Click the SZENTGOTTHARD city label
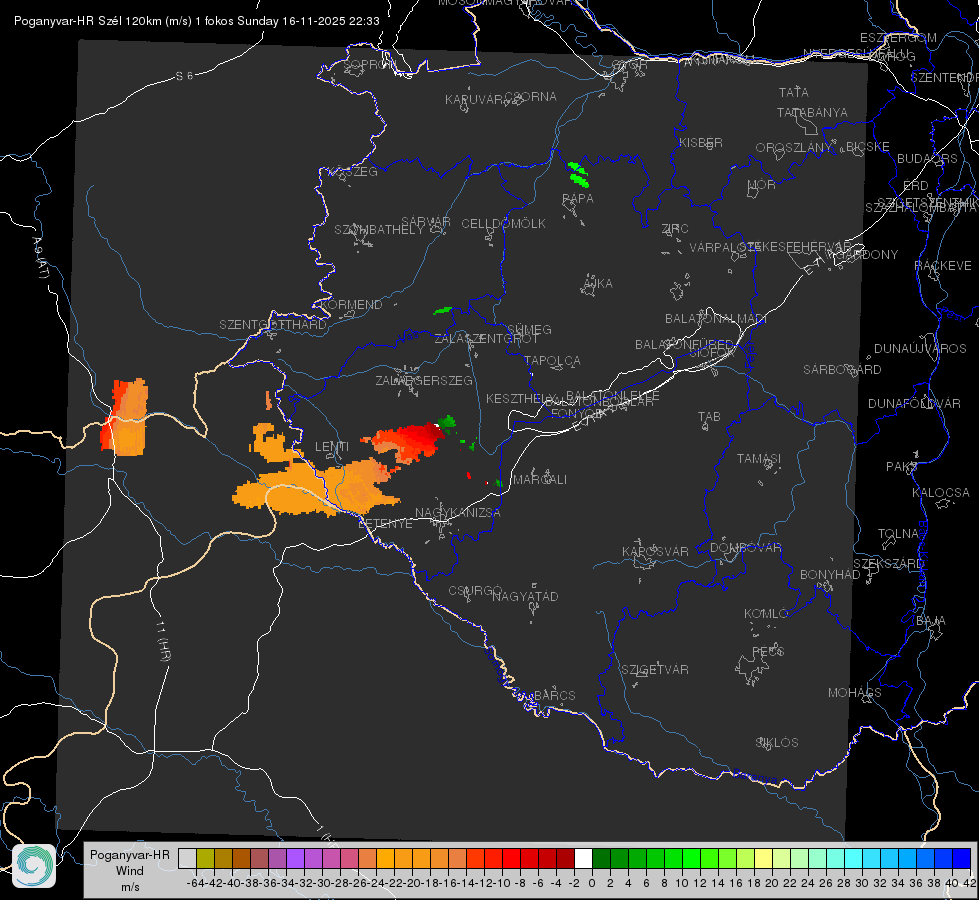 273,325
